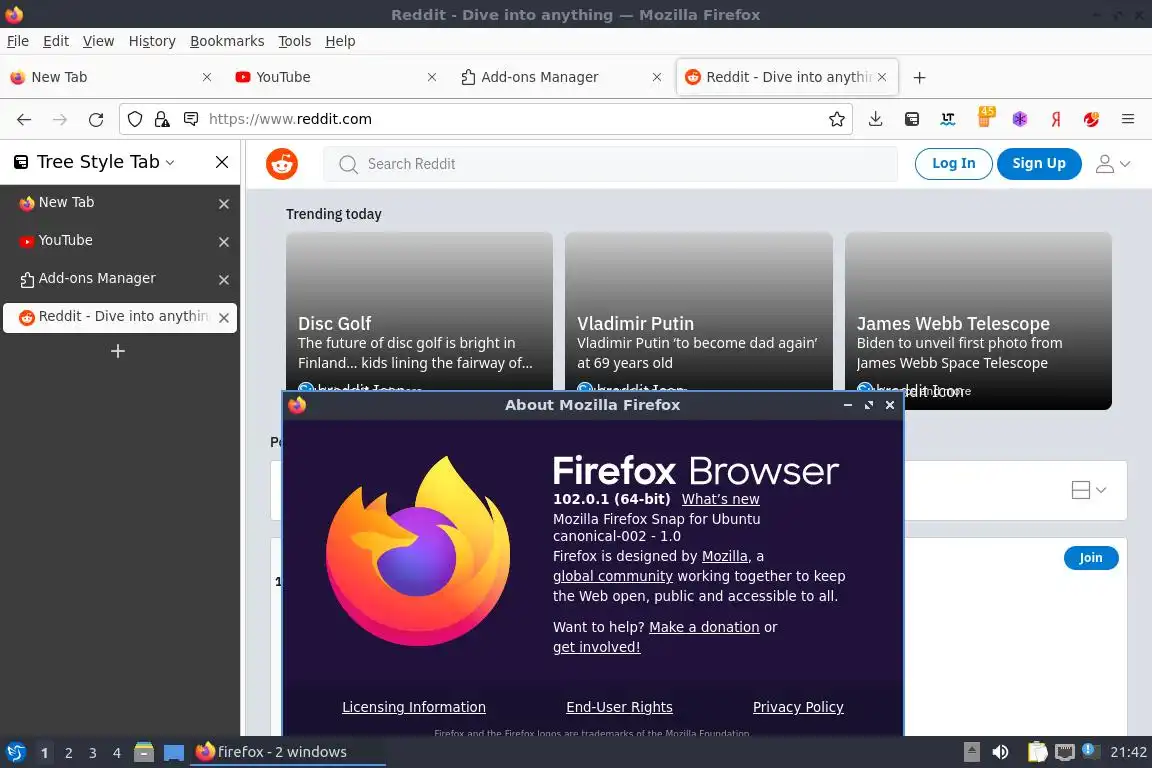Open the Bookmarks menu

pyautogui.click(x=227, y=41)
